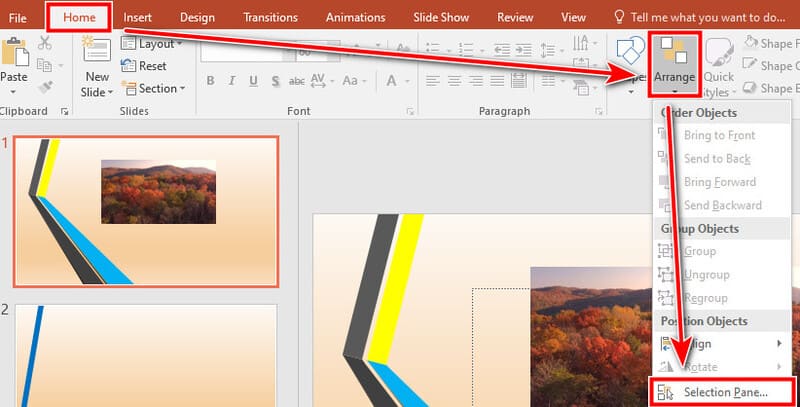This screenshot has width=800, height=407.
Task: Click the Copy icon in Clipboard group
Action: (x=44, y=66)
